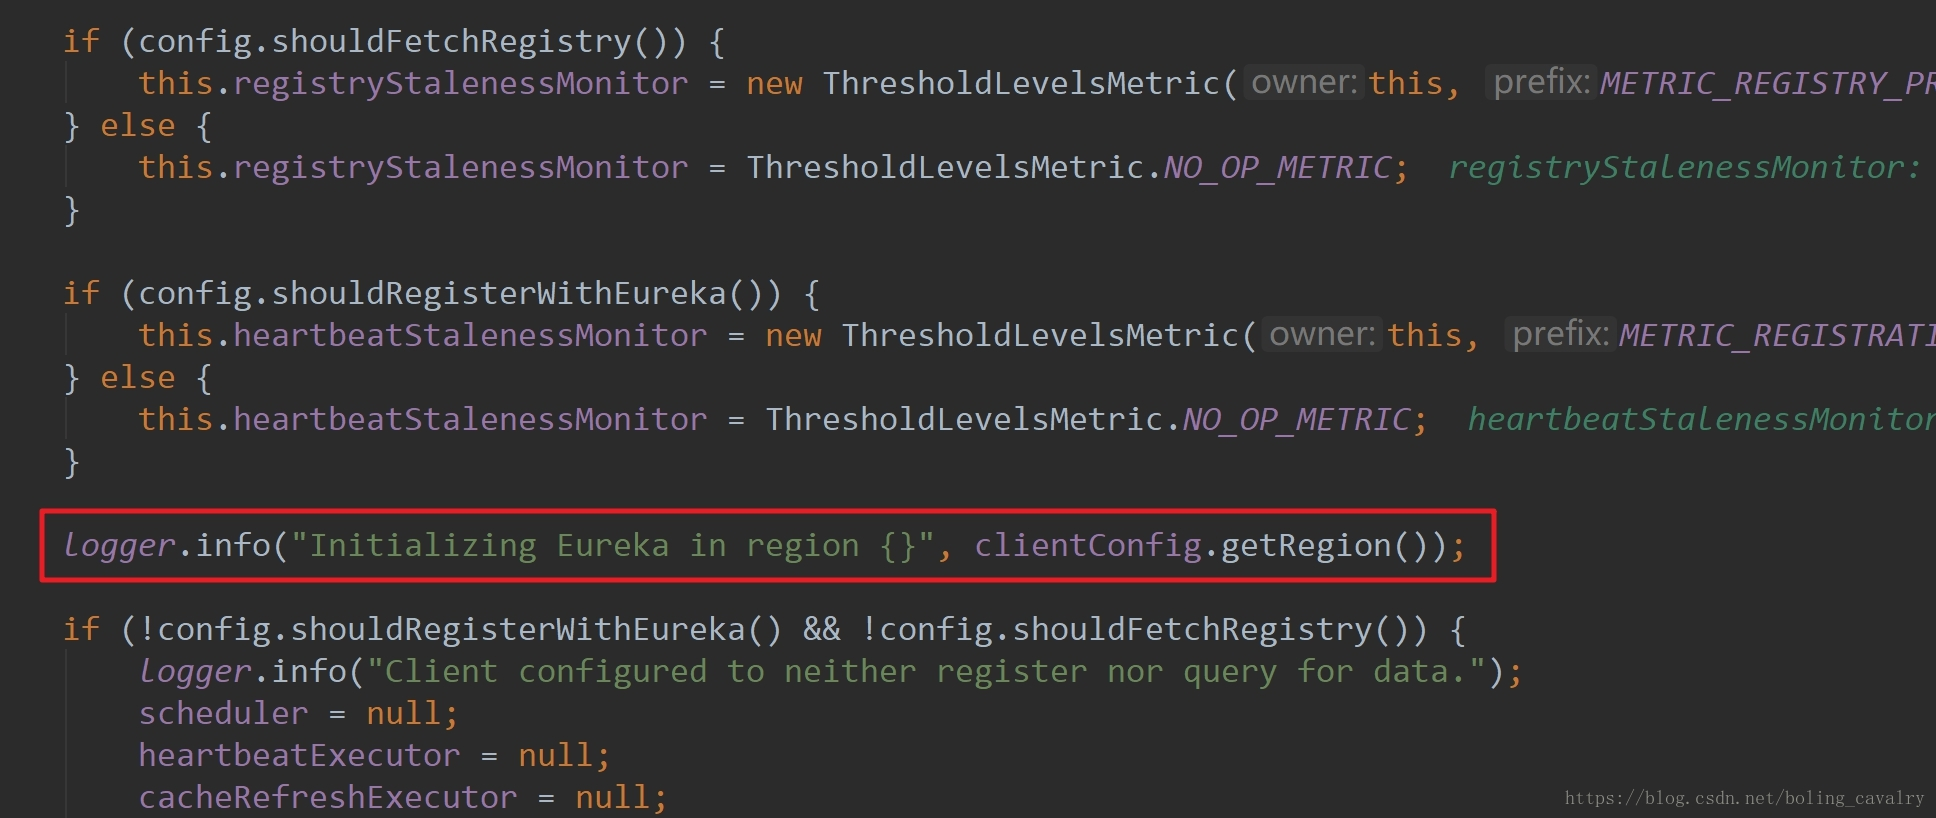
Task: Click the getRegion method call
Action: click(x=1306, y=545)
